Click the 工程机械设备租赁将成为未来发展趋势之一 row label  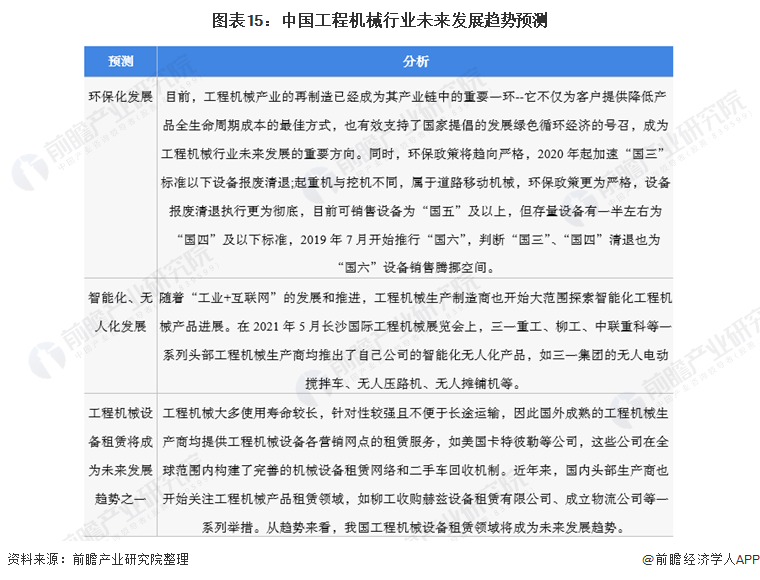121,455
